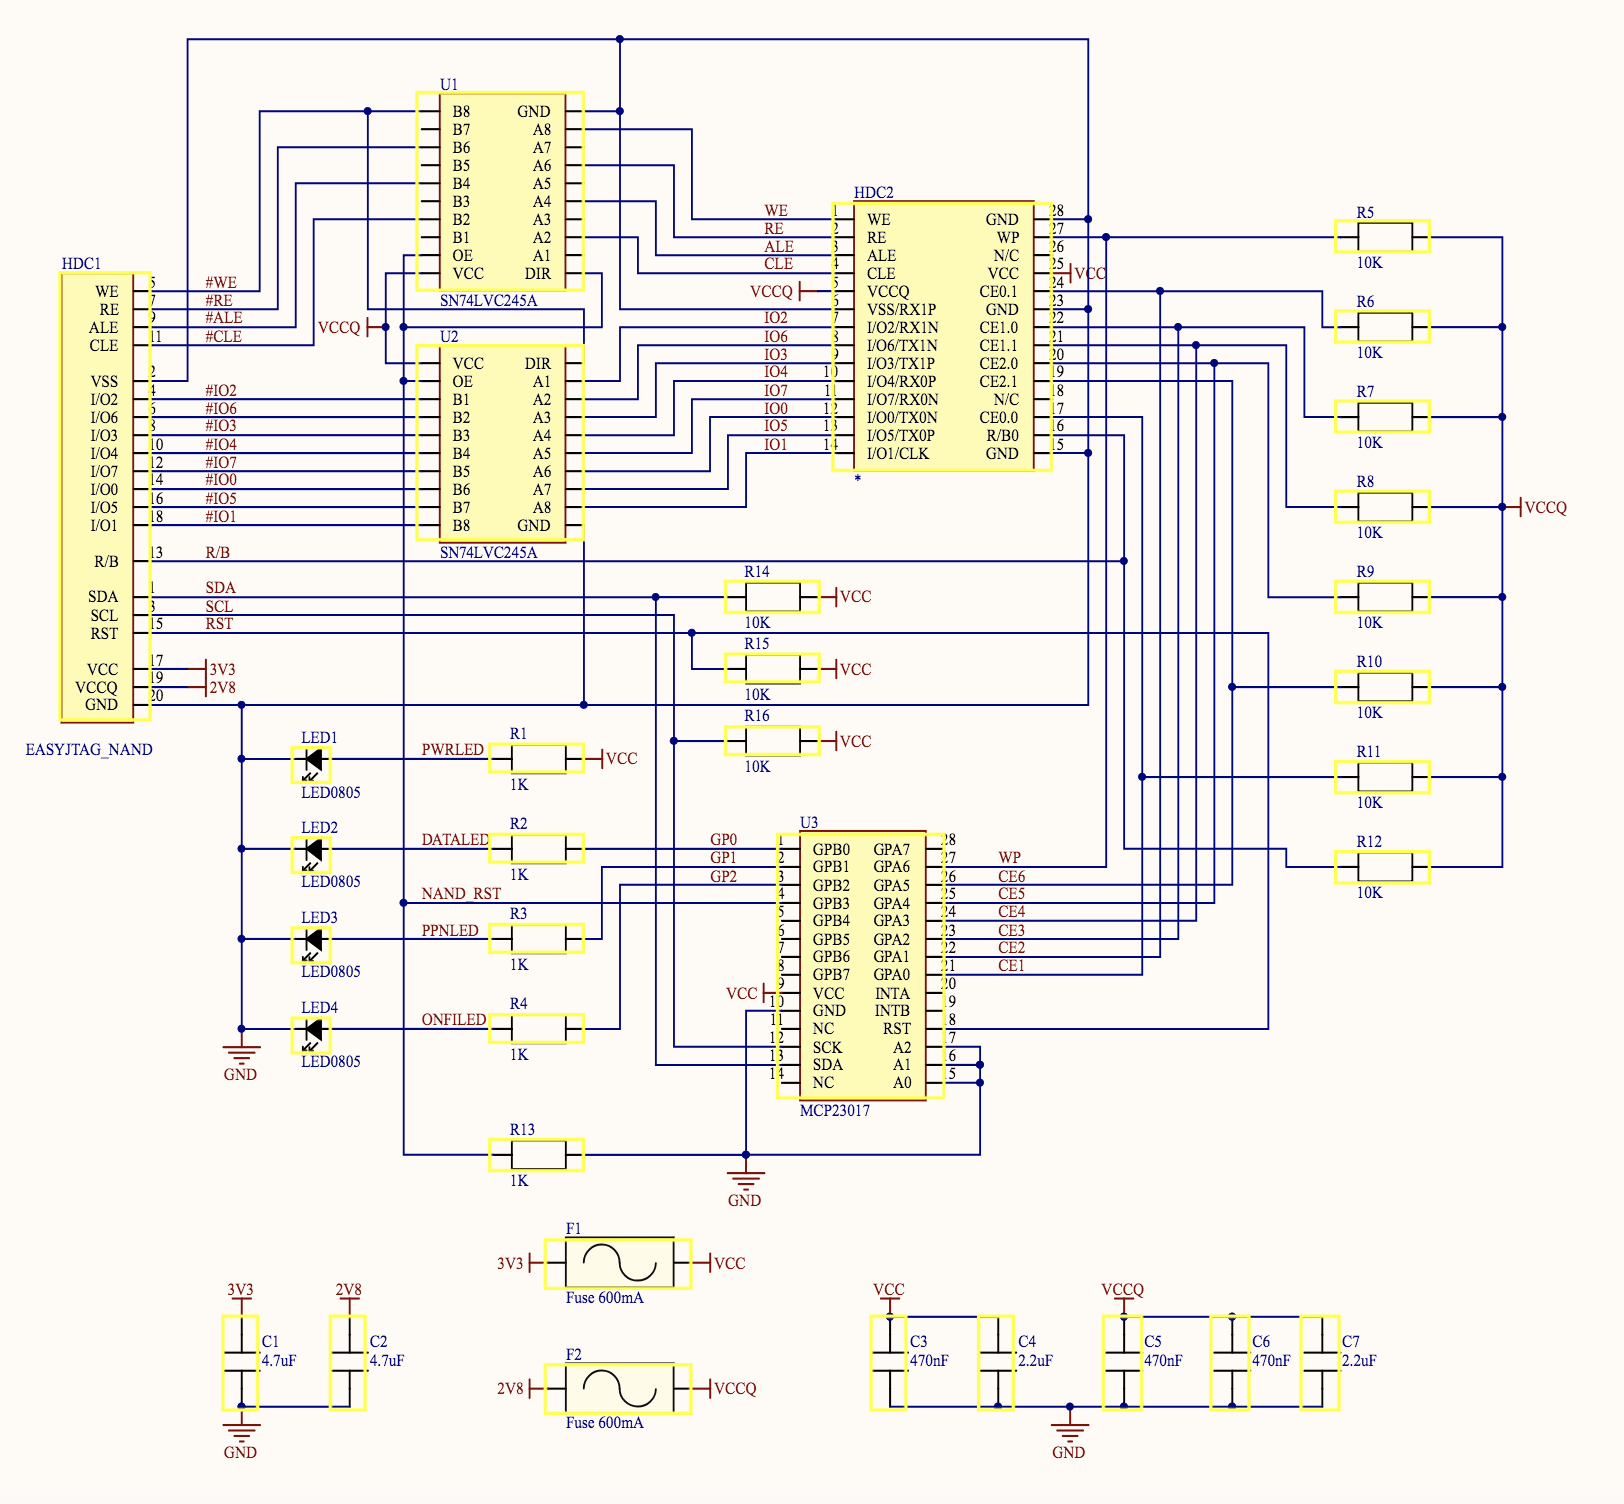1624x1504 pixels.
Task: Click resistor R1 on PWRLED net
Action: (537, 759)
